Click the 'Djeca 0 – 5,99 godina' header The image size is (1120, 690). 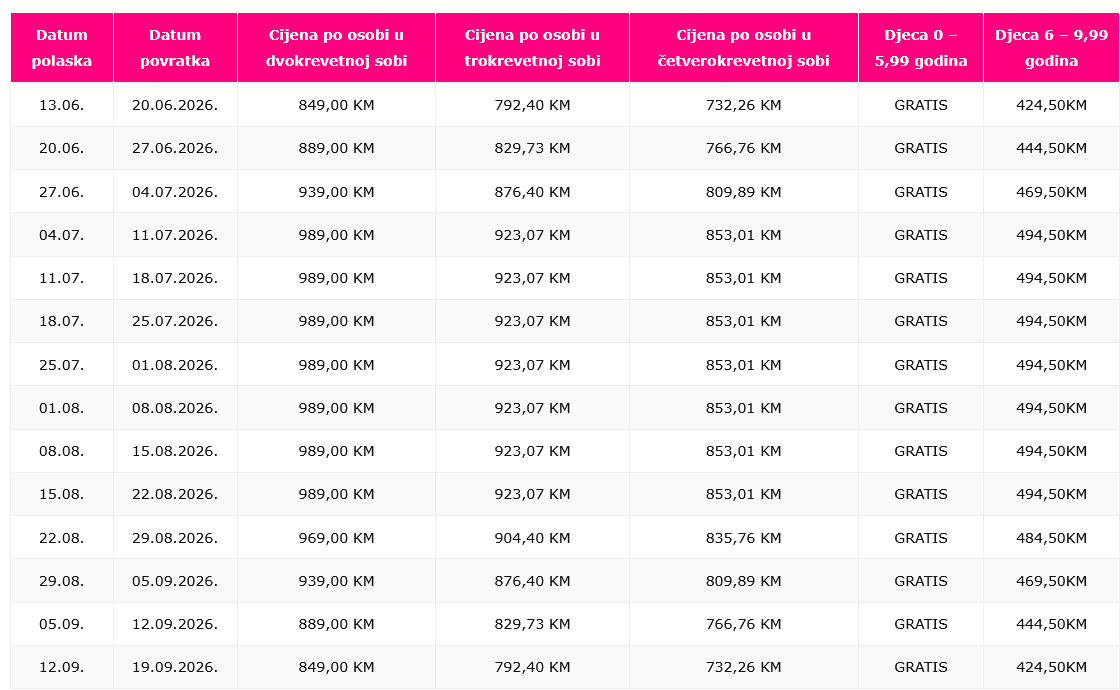point(920,48)
